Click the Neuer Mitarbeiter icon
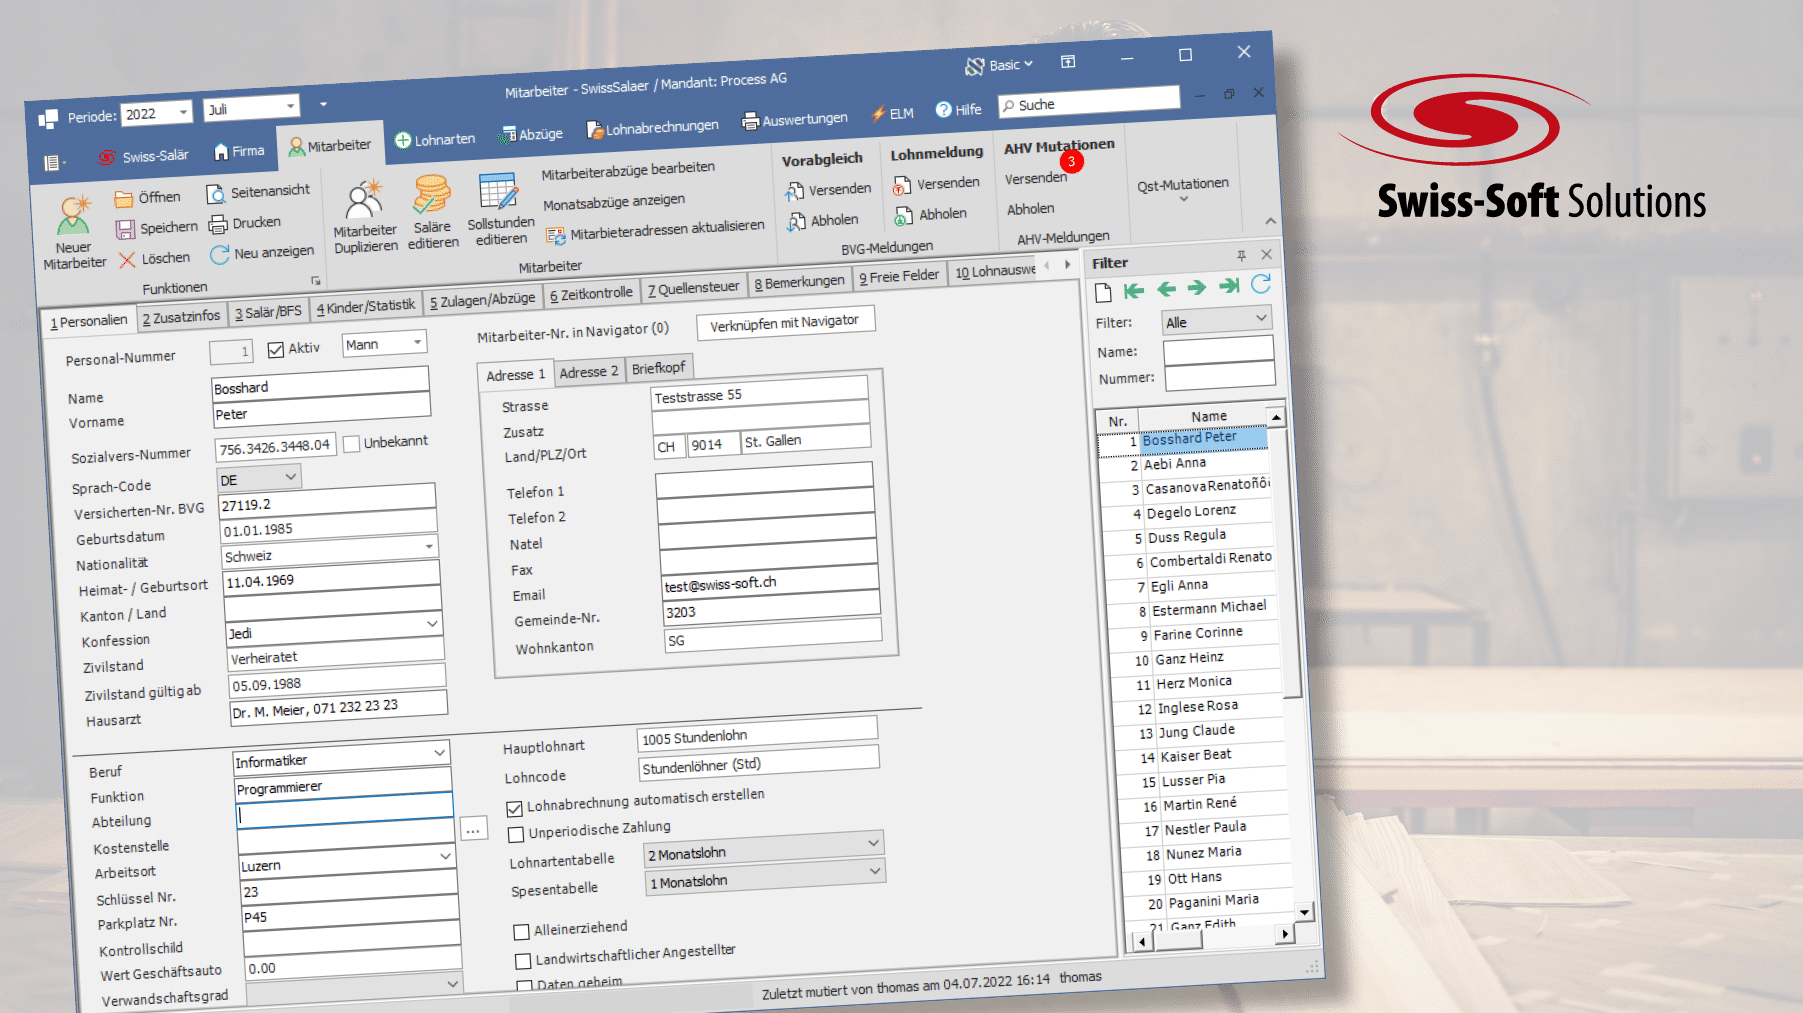1803x1013 pixels. tap(73, 216)
